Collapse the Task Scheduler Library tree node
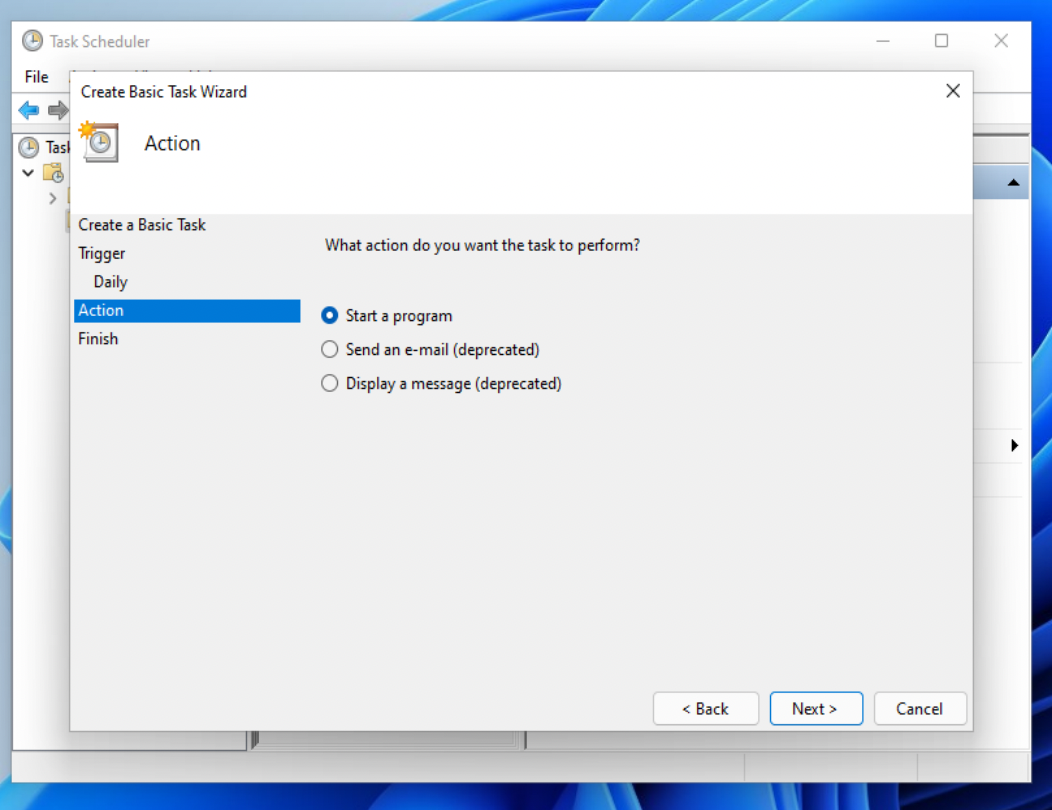Image resolution: width=1052 pixels, height=810 pixels. pyautogui.click(x=28, y=173)
